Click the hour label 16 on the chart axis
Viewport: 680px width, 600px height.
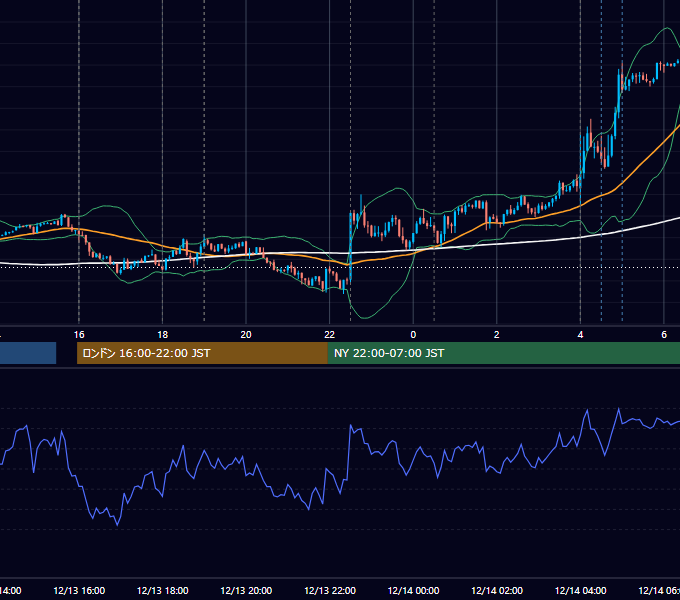[79, 335]
